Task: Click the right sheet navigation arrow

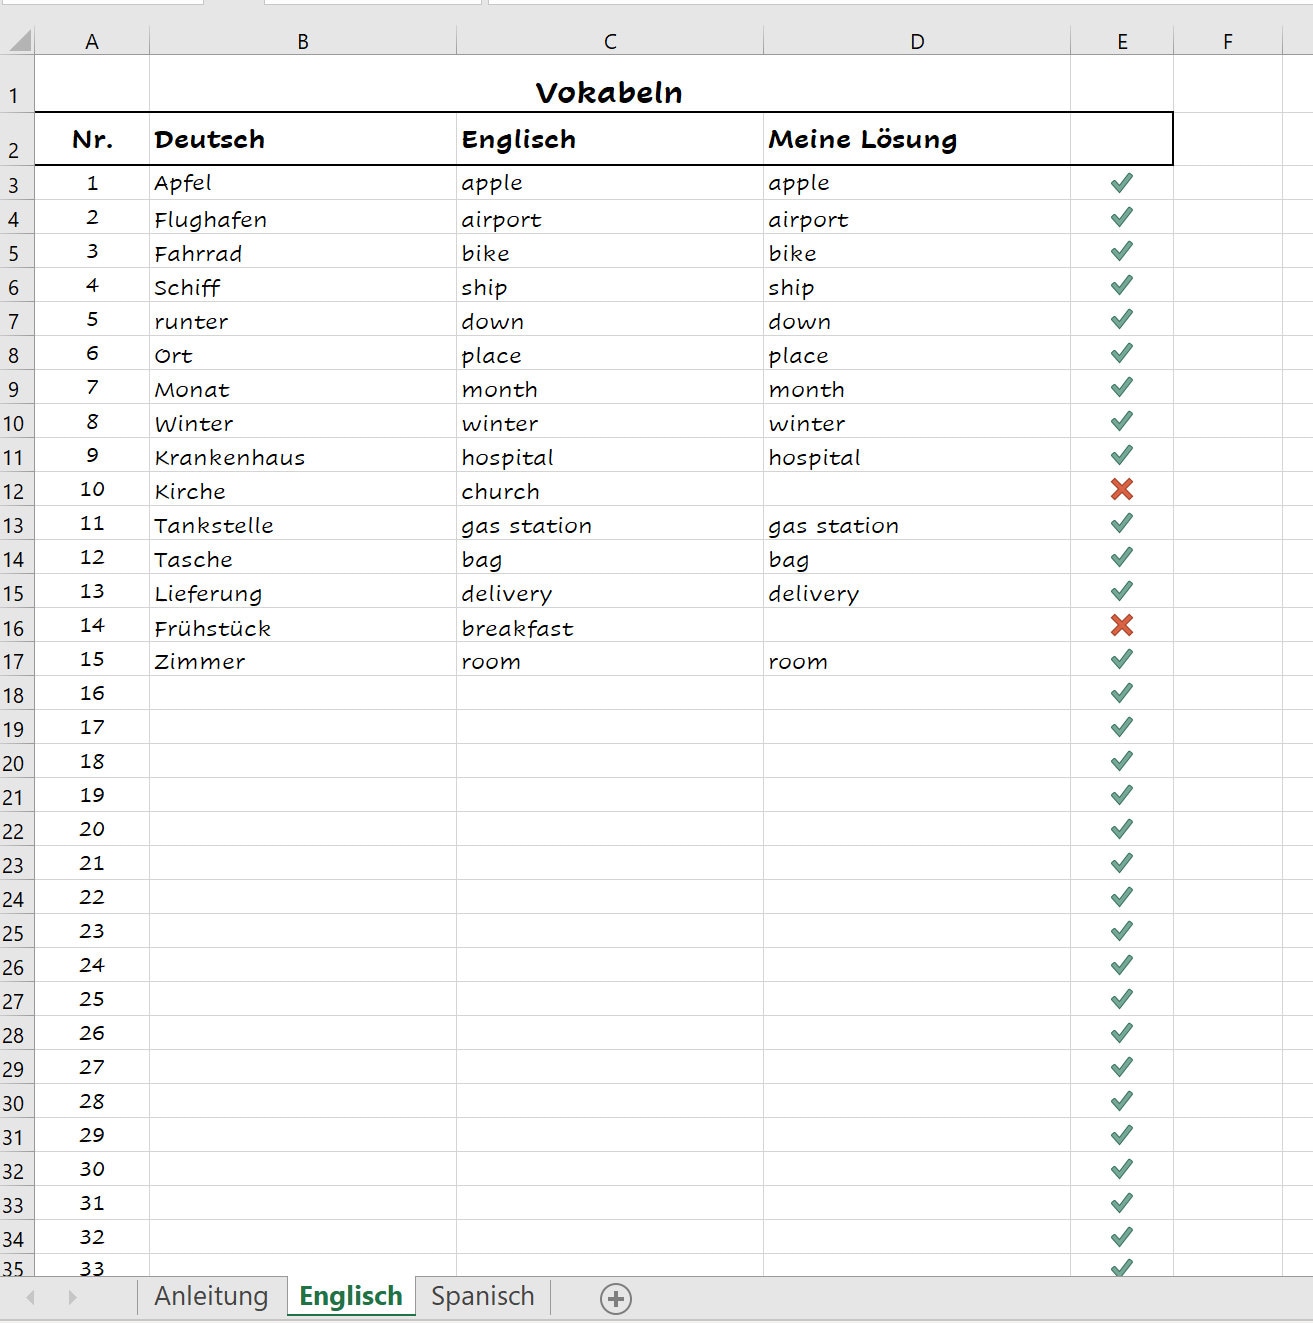Action: coord(71,1299)
